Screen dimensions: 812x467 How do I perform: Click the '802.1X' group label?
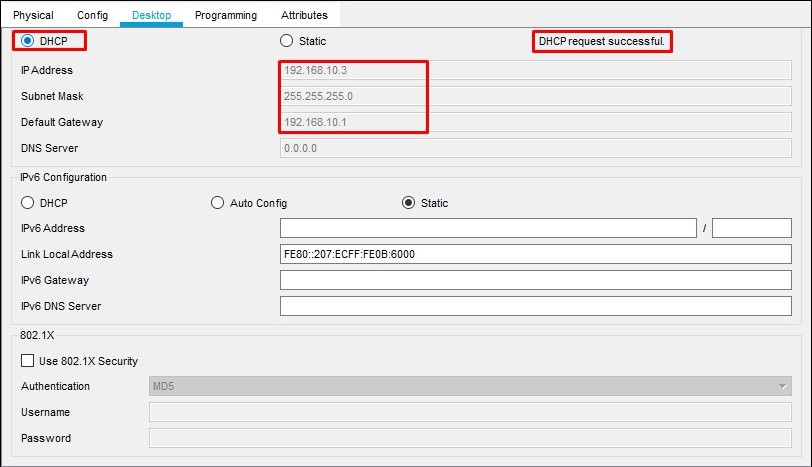[x=37, y=335]
